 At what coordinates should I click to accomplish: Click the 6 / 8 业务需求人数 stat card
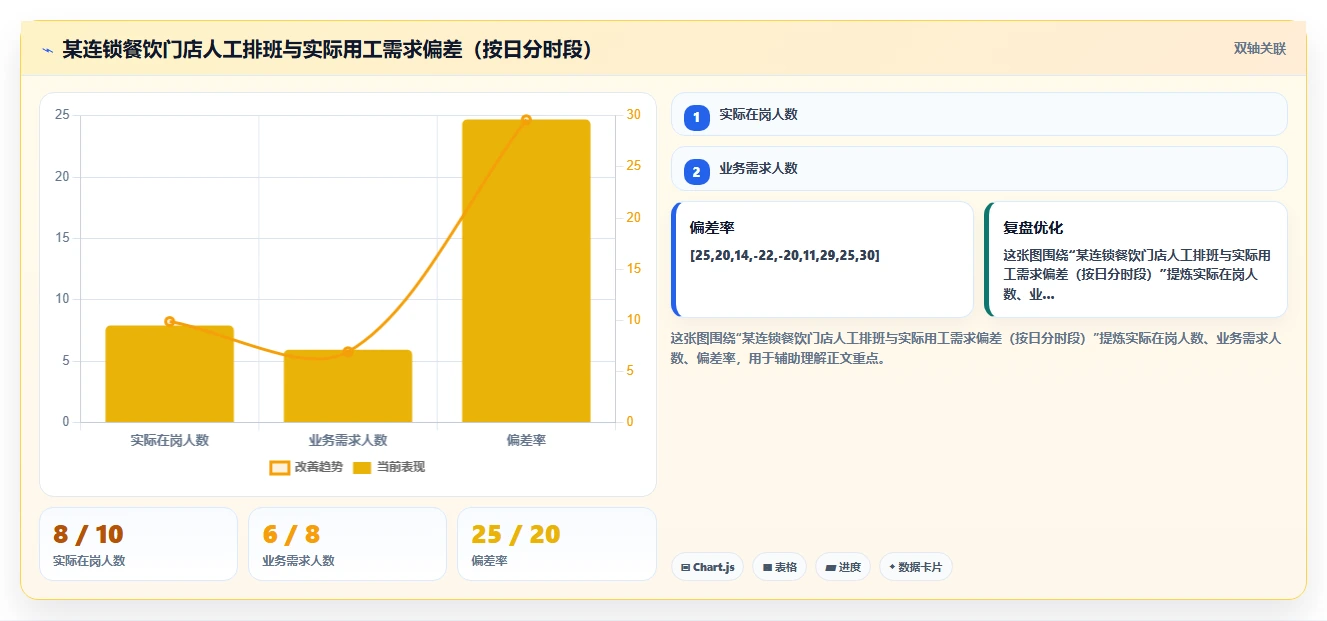[x=347, y=544]
